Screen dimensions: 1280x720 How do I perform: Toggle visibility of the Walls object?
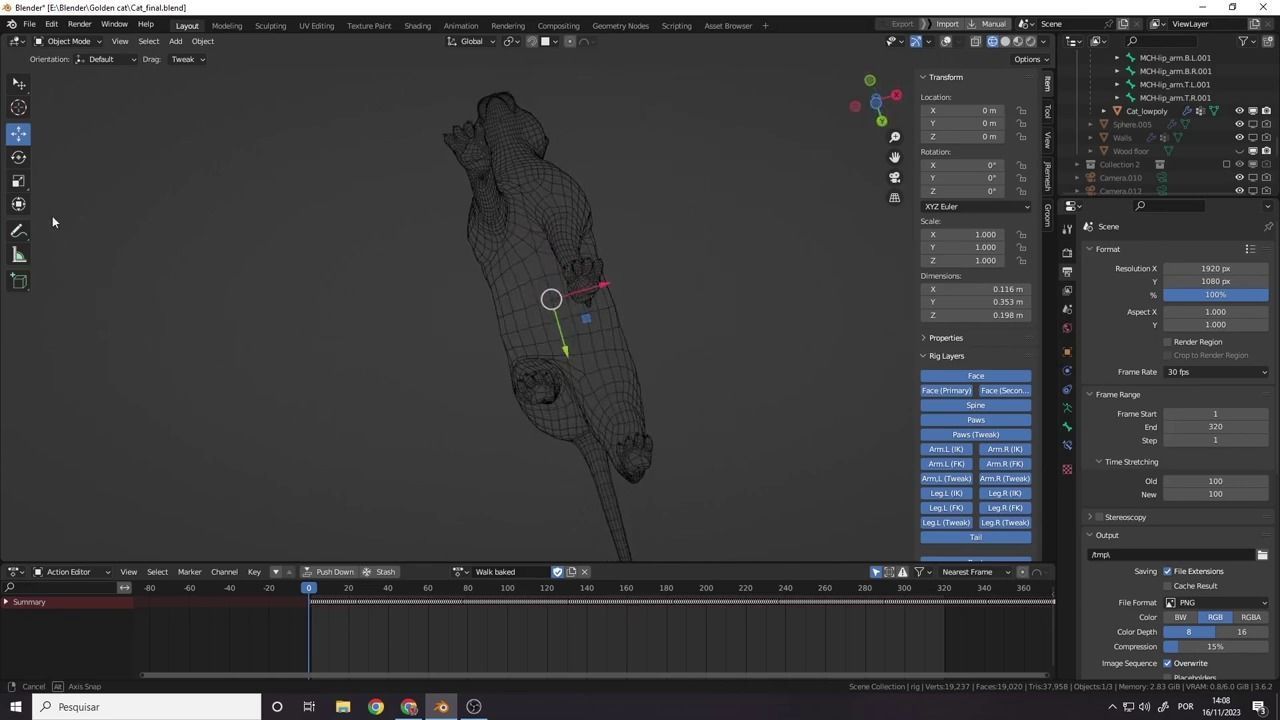[x=1240, y=138]
